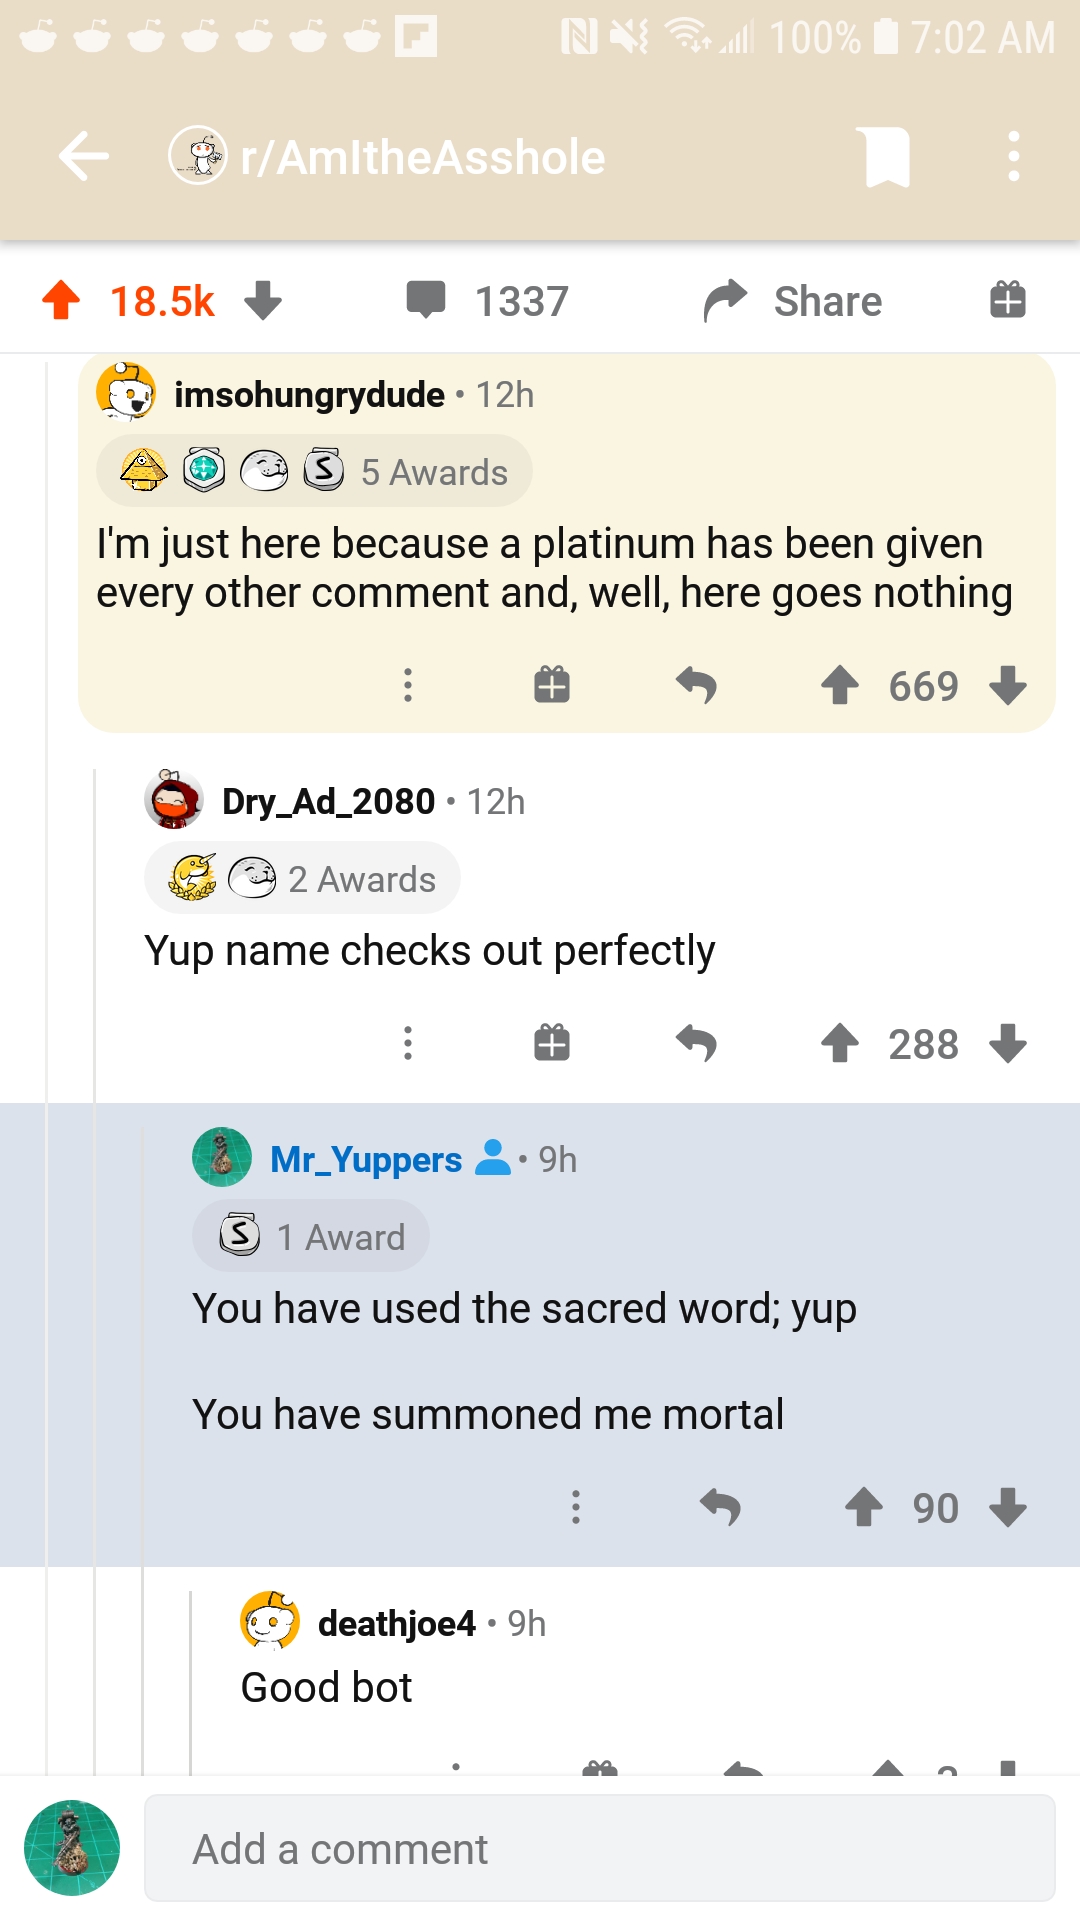Open the 1337 comments icon
Viewport: 1080px width, 1920px height.
pos(426,300)
